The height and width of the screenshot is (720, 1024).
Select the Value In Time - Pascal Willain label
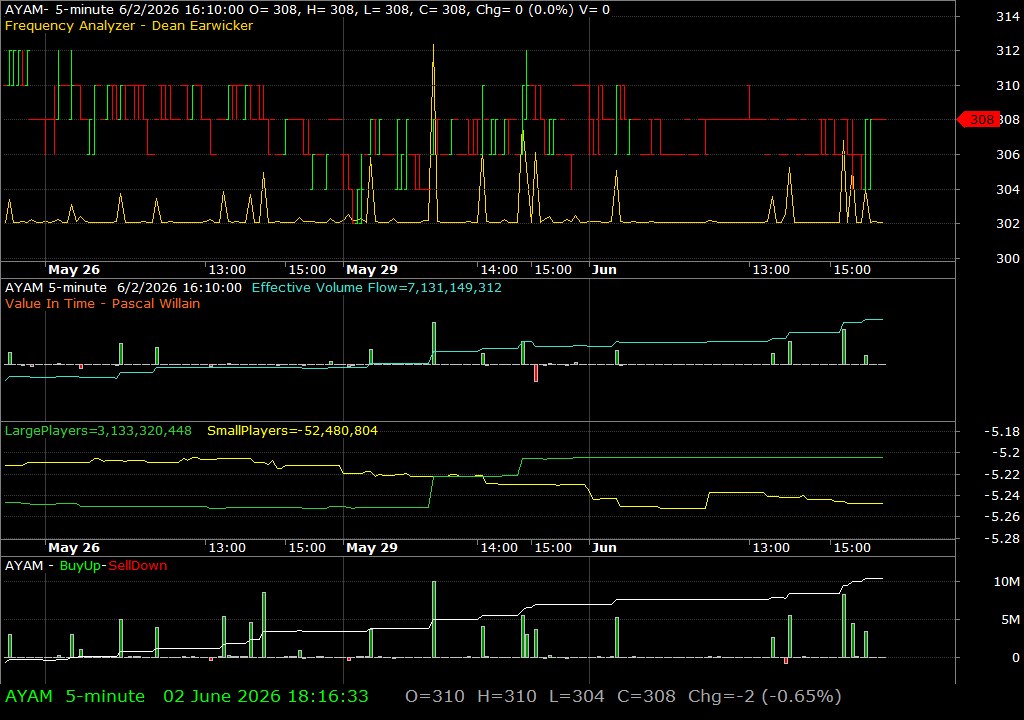tap(103, 303)
